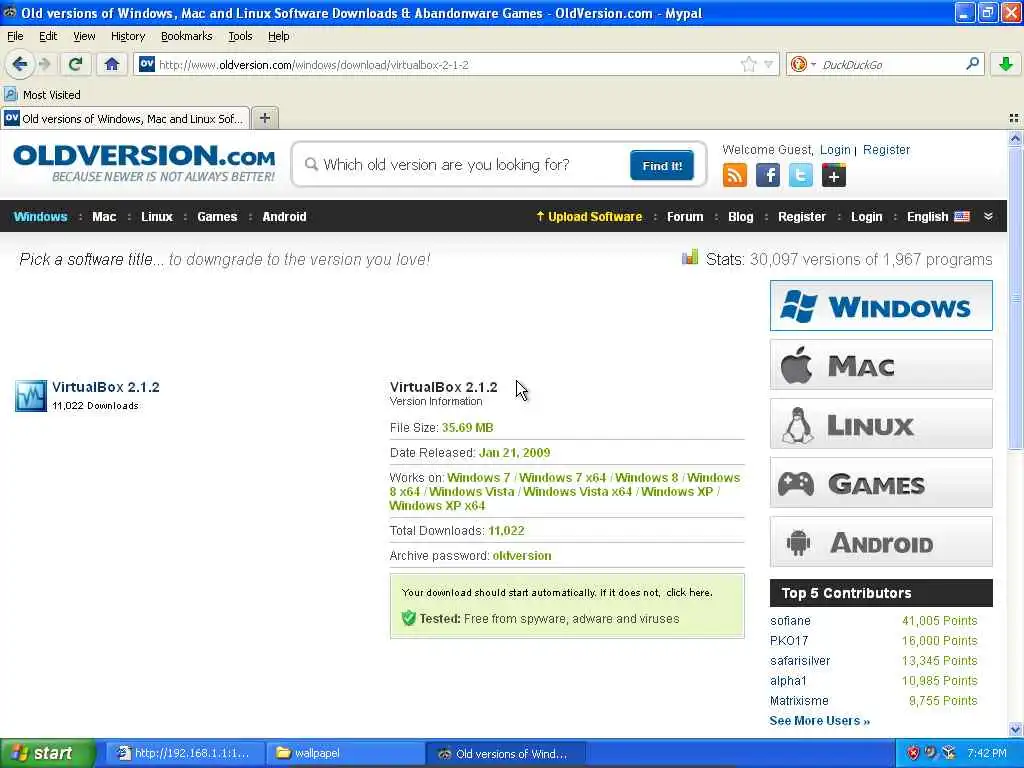Click the large Linux category button
Screen dimensions: 1024x768
(881, 424)
